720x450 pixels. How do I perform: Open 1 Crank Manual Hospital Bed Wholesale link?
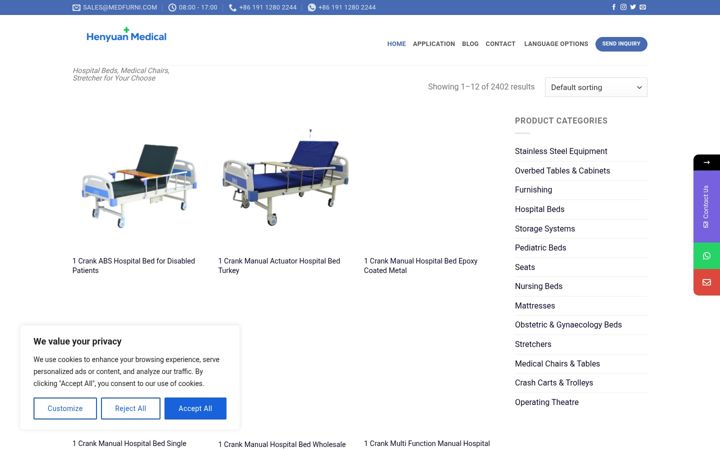[x=282, y=444]
